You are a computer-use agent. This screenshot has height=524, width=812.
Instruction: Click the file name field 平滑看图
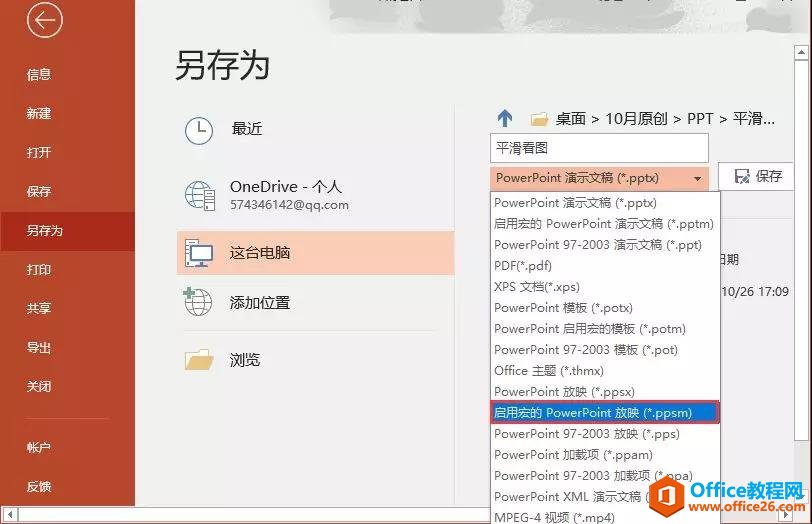pos(598,148)
